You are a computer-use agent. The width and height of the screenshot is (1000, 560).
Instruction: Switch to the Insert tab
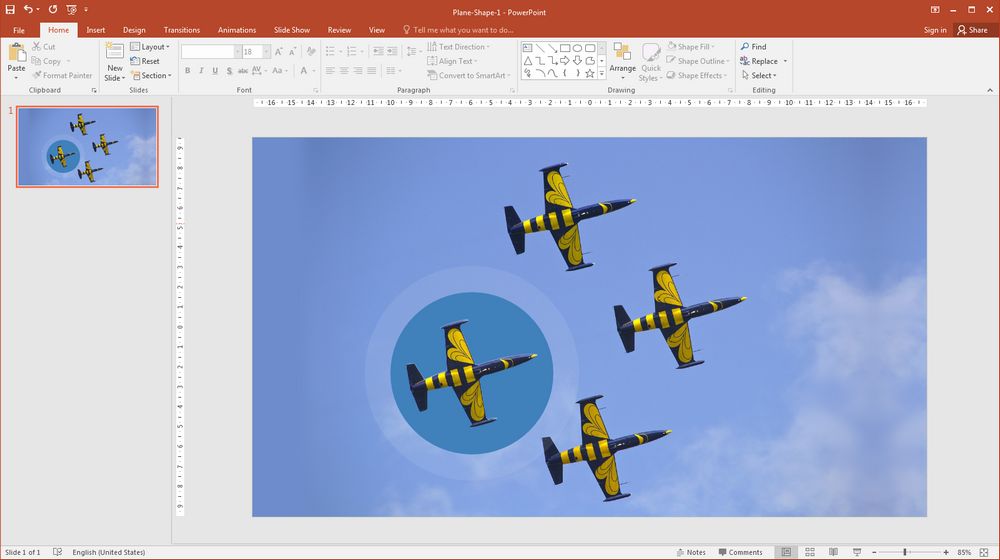[96, 30]
